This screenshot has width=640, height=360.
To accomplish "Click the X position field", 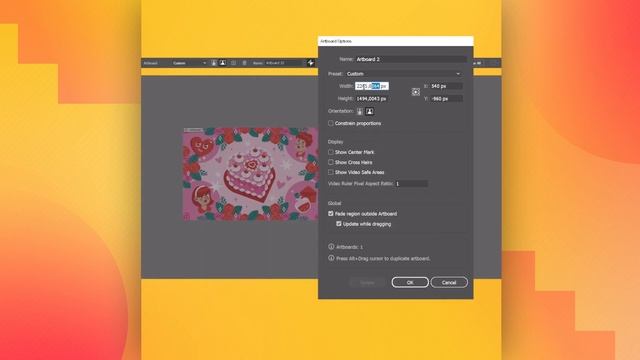I will pyautogui.click(x=446, y=86).
